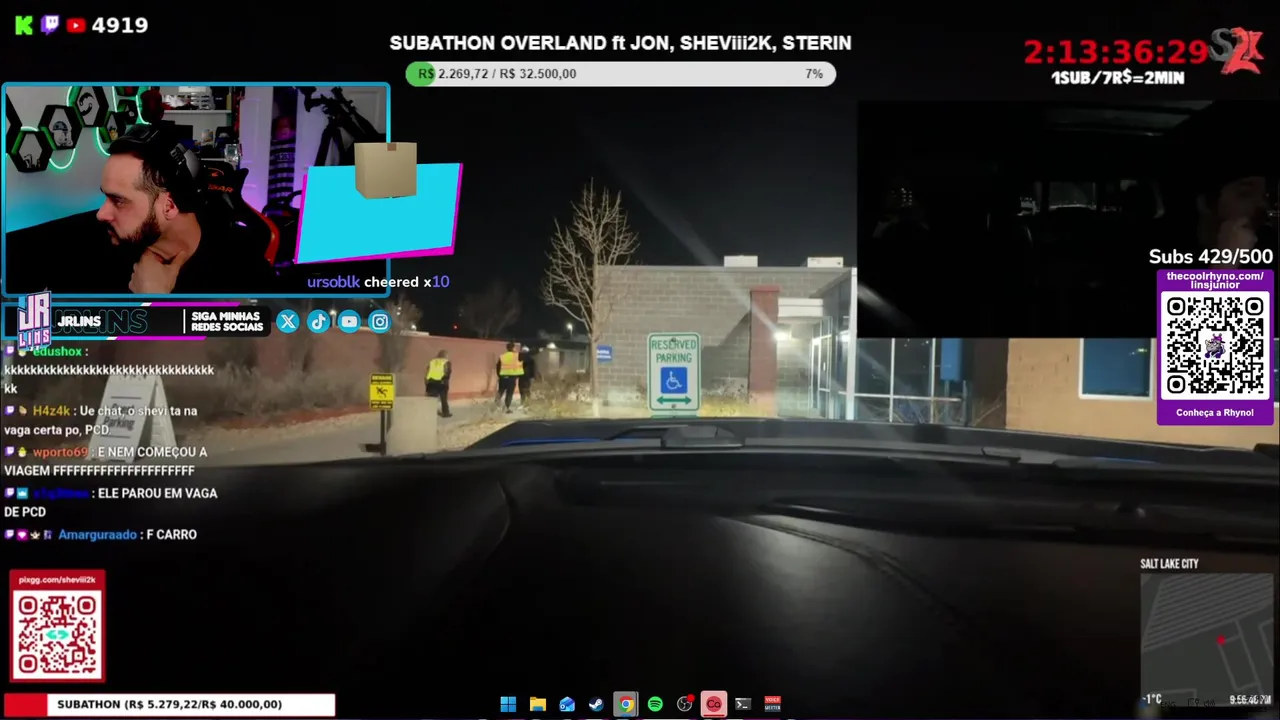Click SIGA MINHAS REDES SOCIAIS text
Viewport: 1280px width, 720px height.
pyautogui.click(x=227, y=321)
